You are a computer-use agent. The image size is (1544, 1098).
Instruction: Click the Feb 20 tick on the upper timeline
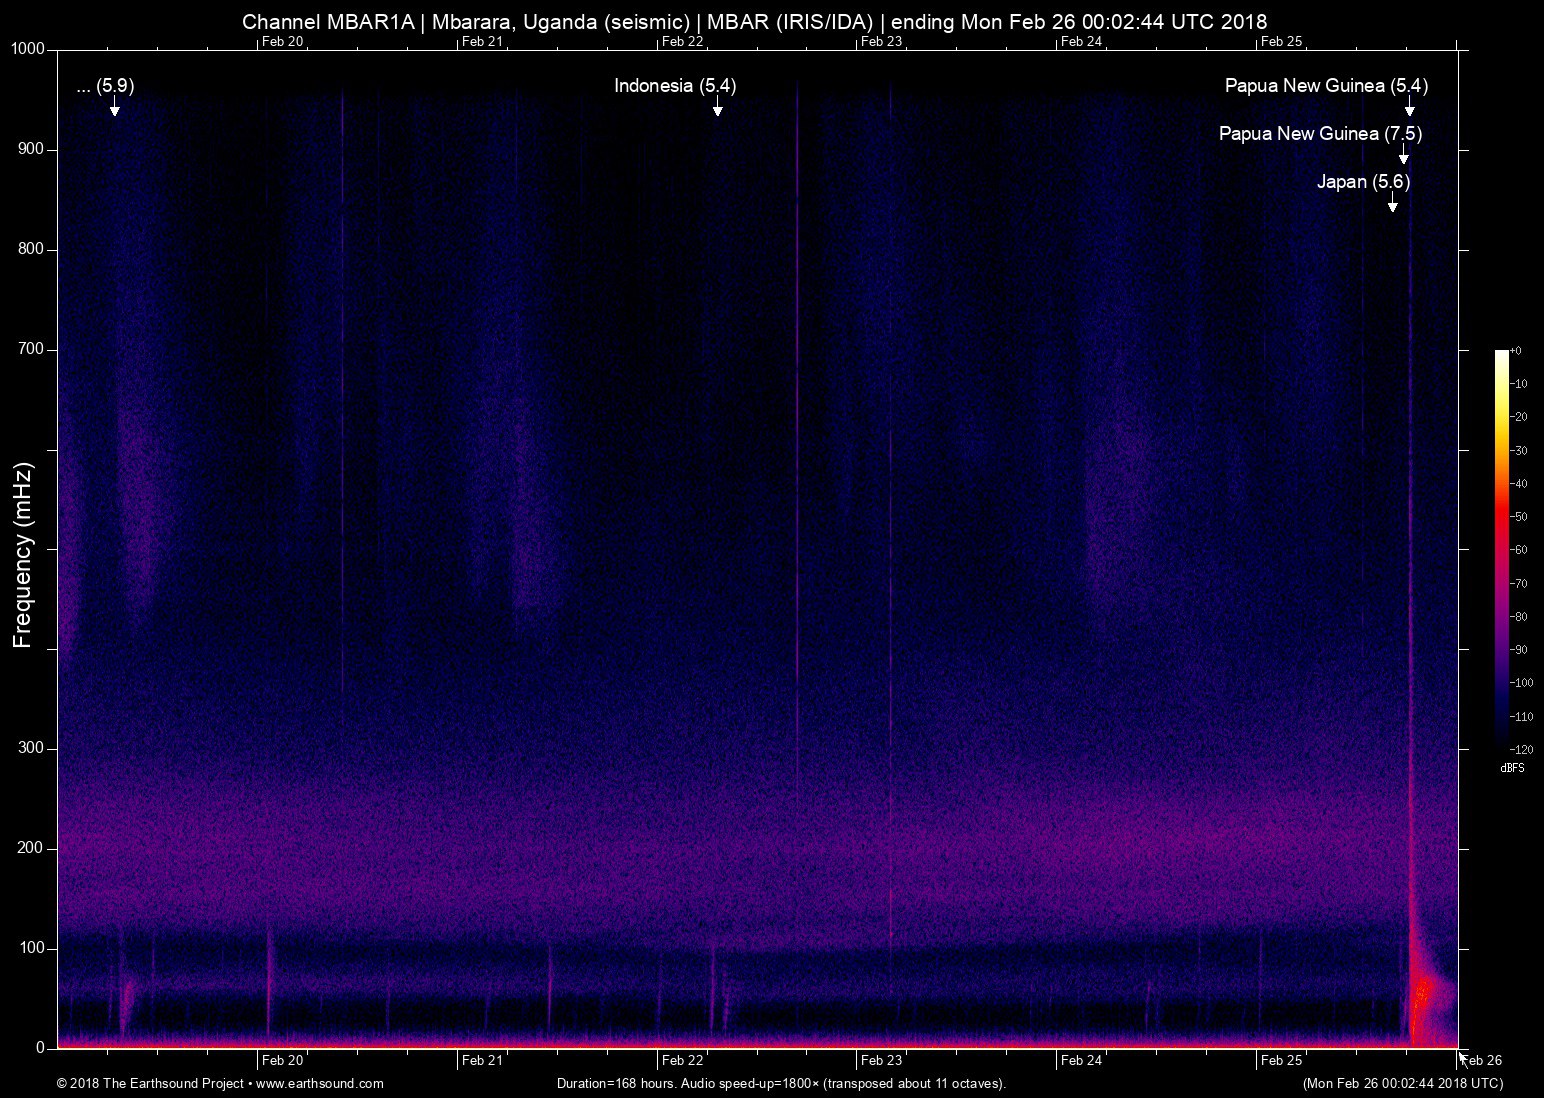click(x=278, y=42)
